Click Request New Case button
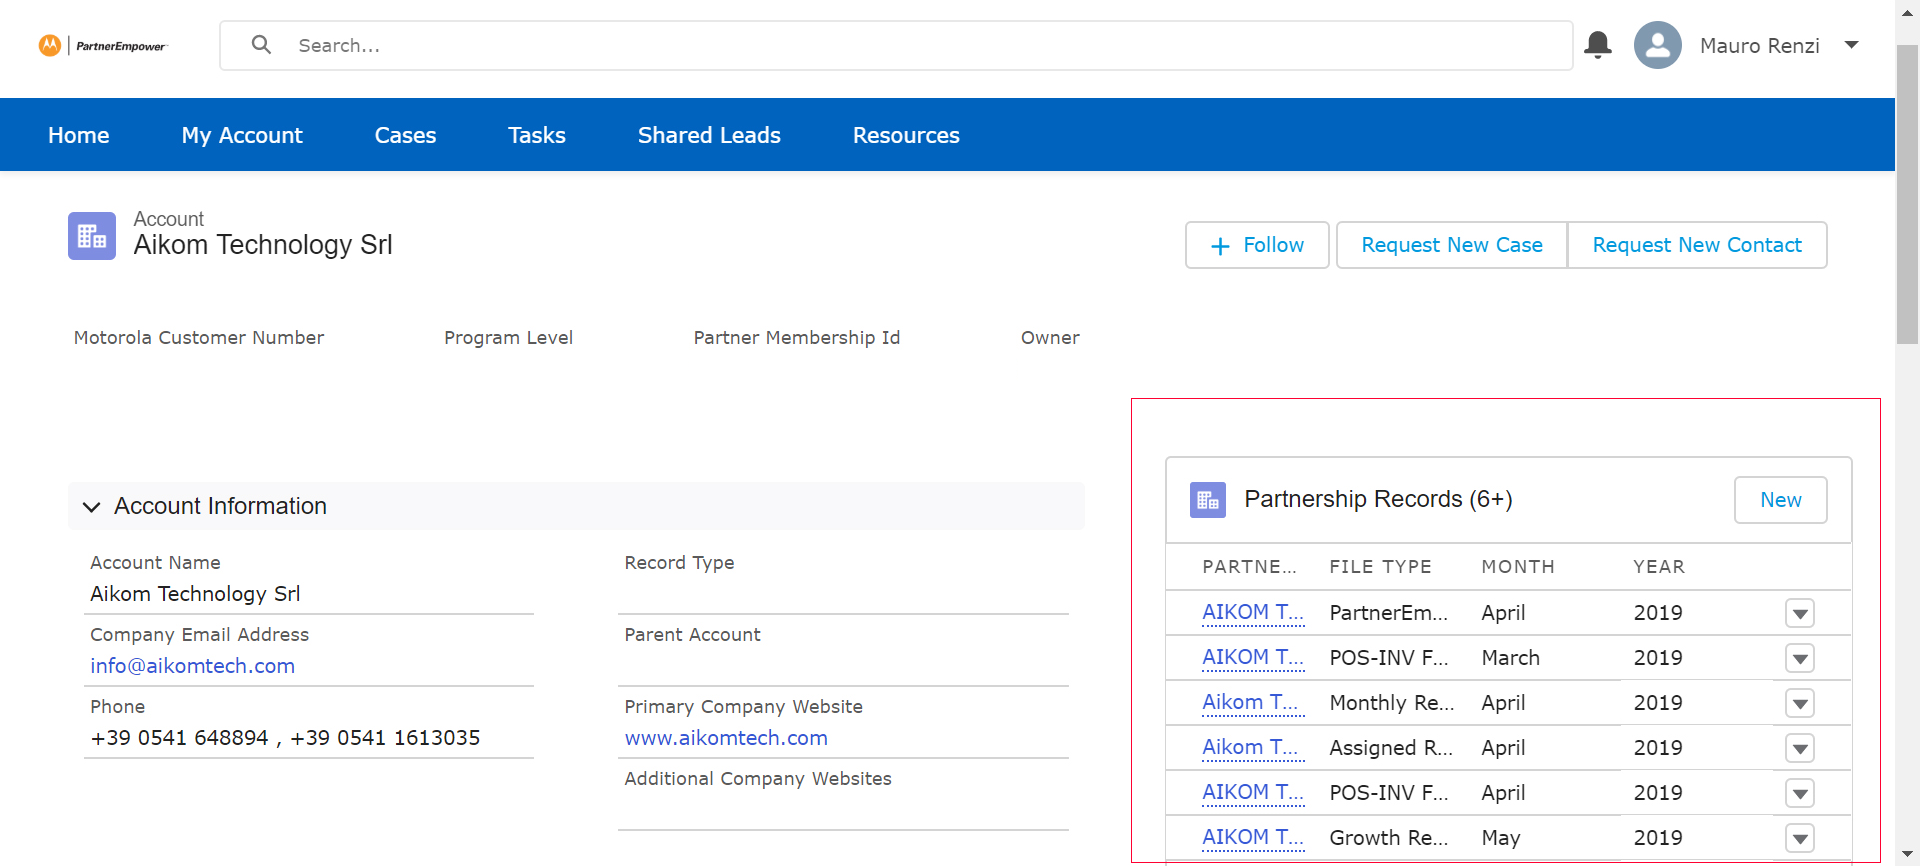Image resolution: width=1920 pixels, height=866 pixels. coord(1452,245)
